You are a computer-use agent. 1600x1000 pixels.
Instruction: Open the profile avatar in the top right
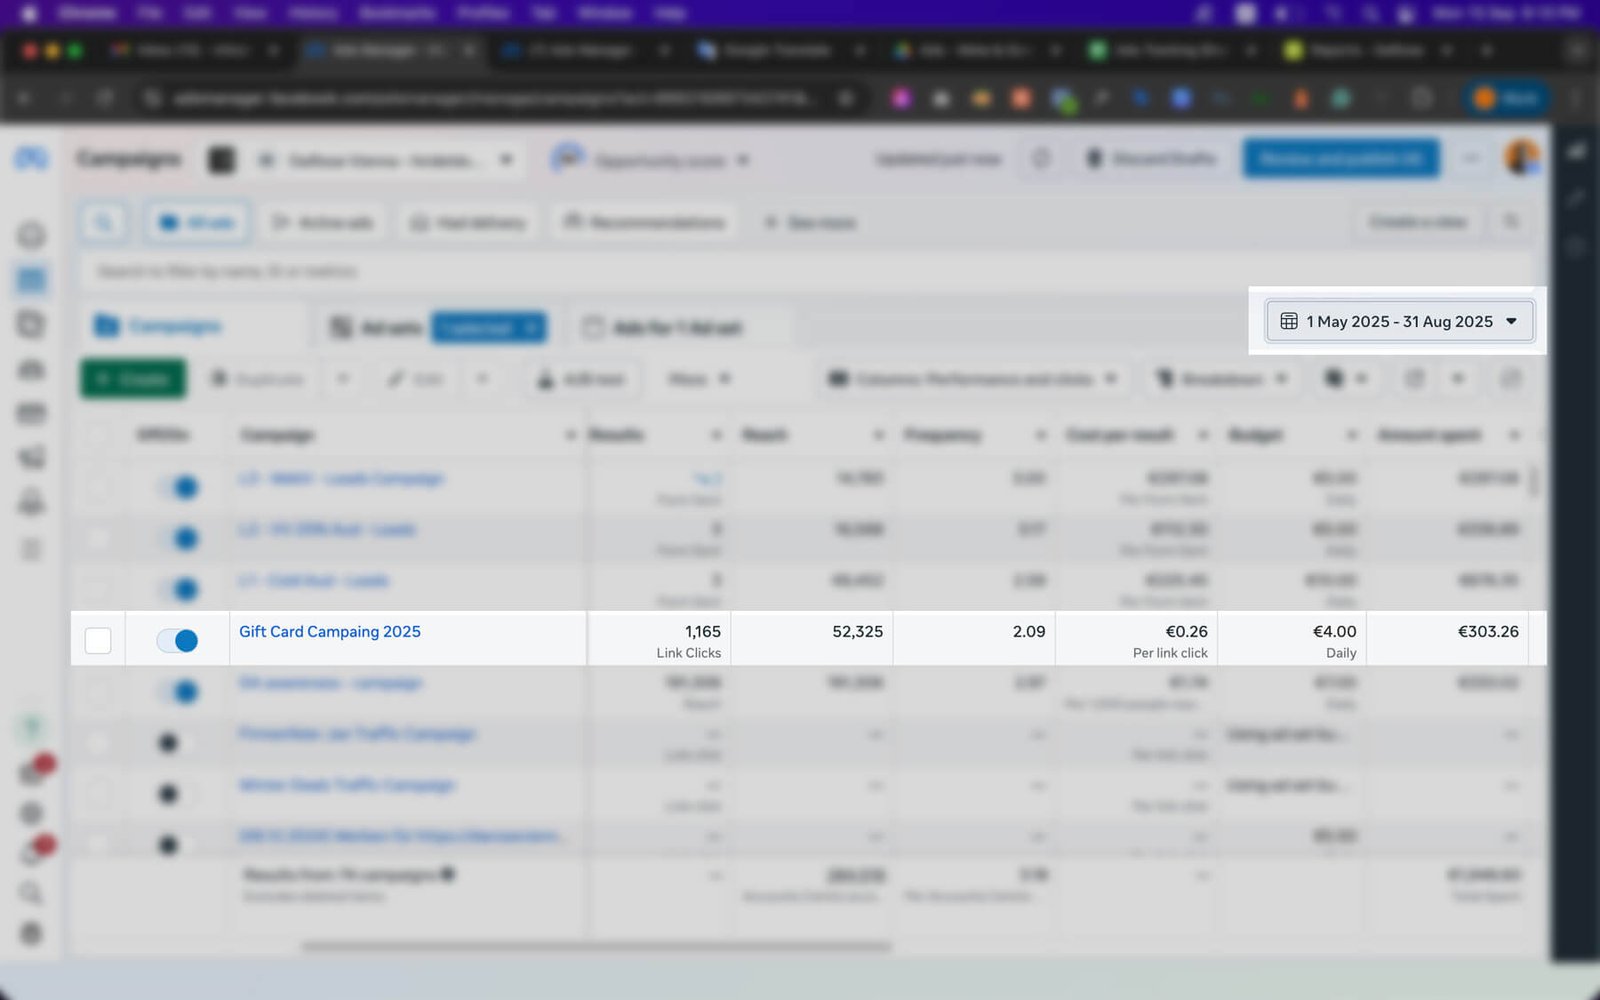[1522, 158]
